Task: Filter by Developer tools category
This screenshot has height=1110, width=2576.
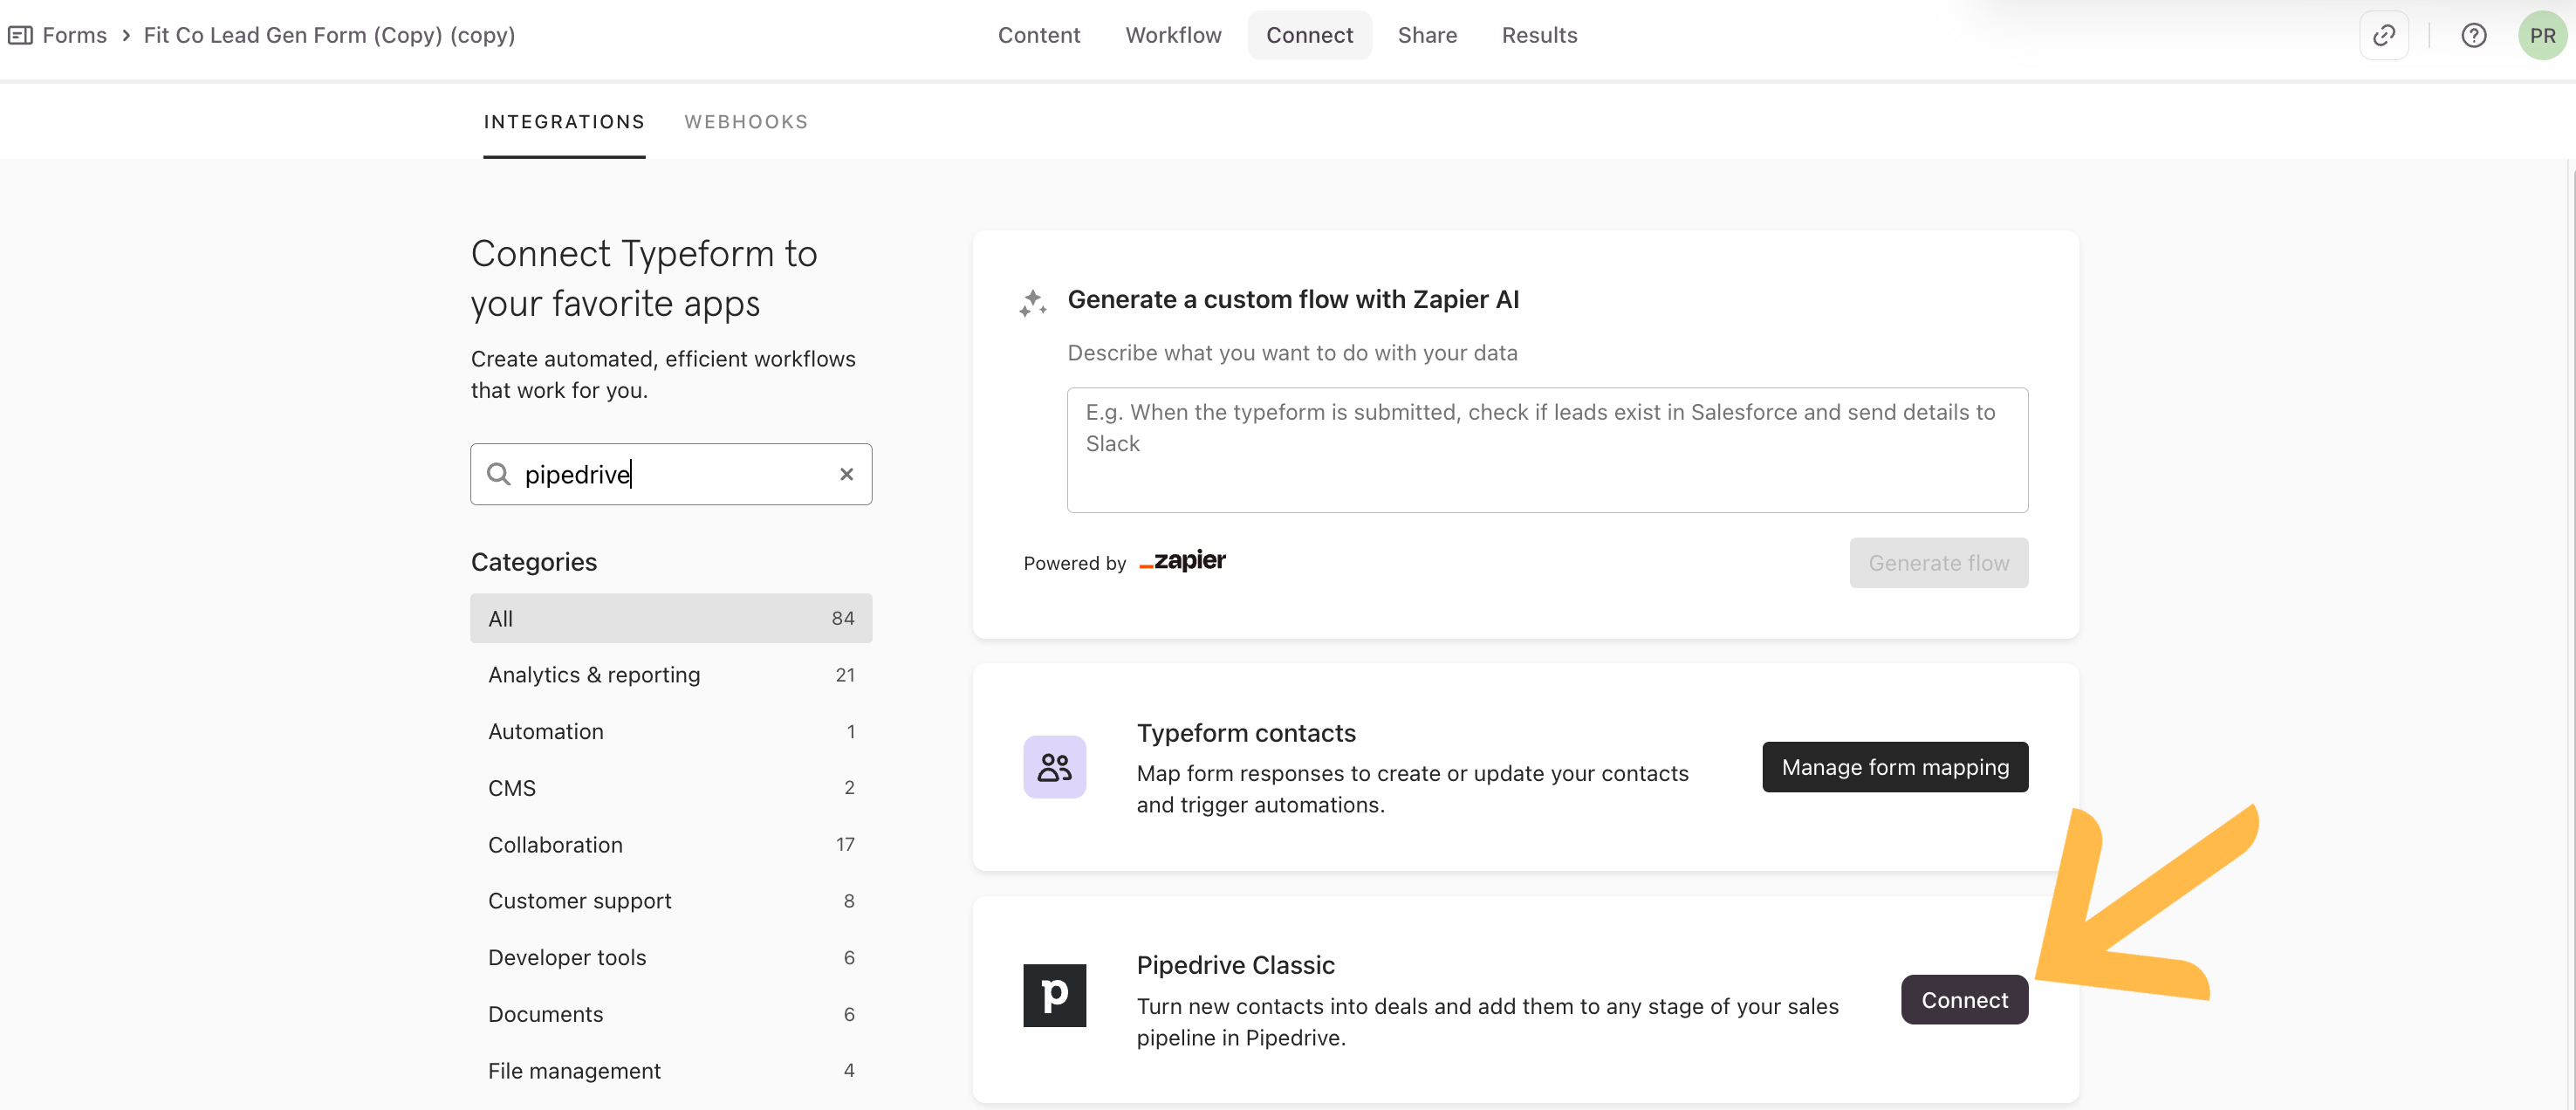Action: (671, 957)
